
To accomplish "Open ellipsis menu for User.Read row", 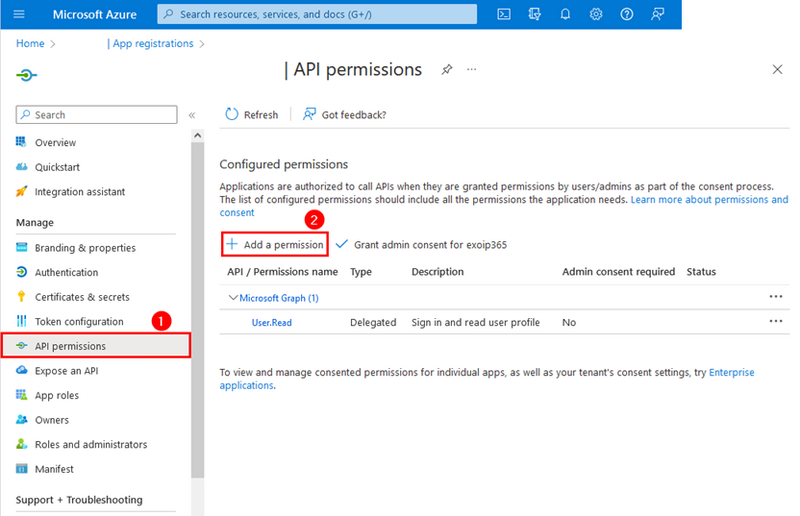I will [x=776, y=321].
